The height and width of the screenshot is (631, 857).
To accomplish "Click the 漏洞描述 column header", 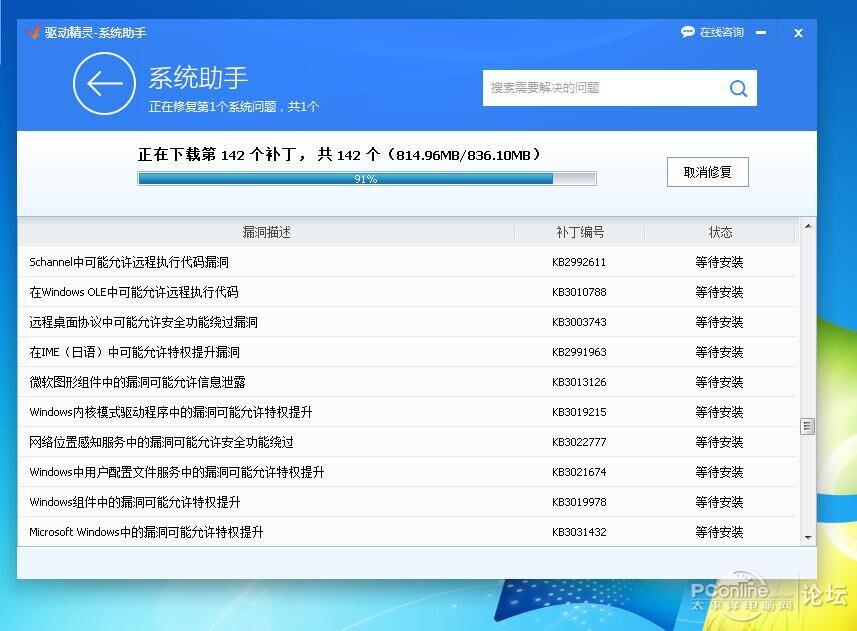I will [x=266, y=232].
